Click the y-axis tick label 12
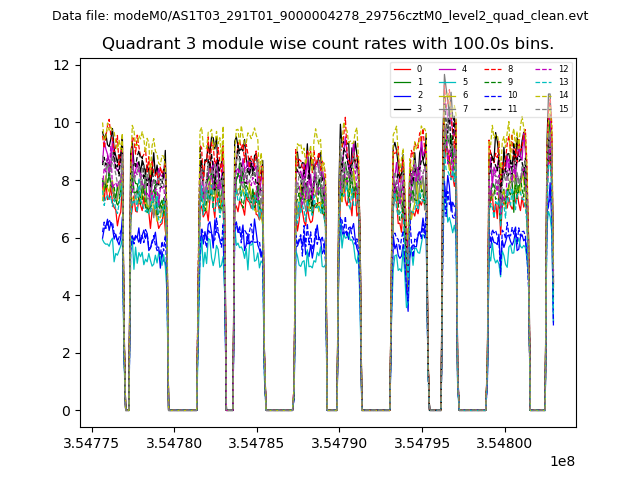The height and width of the screenshot is (480, 640). pyautogui.click(x=61, y=65)
